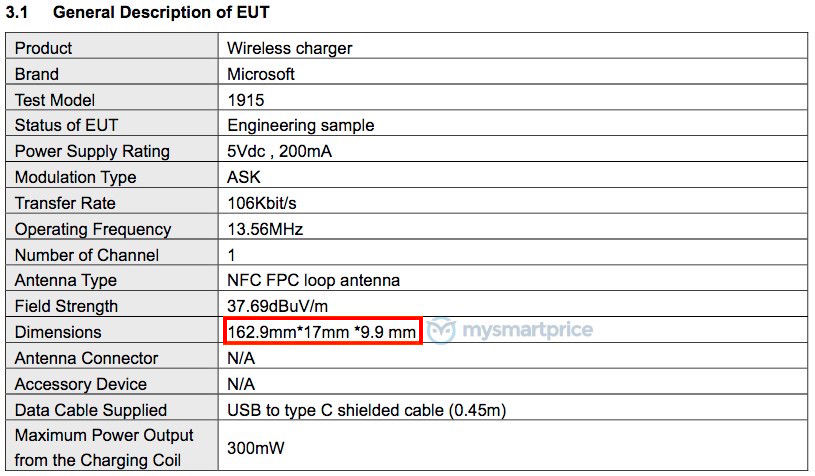The width and height of the screenshot is (815, 476).
Task: Click the mysmartprice watermark text
Action: [527, 329]
